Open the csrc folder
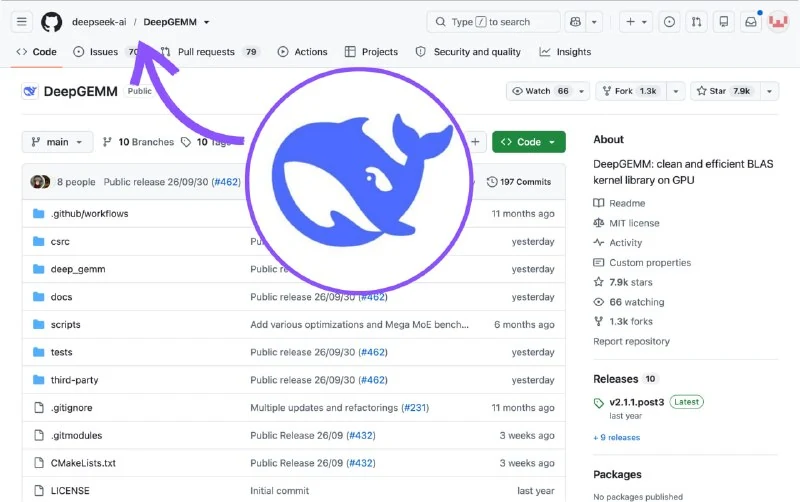The height and width of the screenshot is (502, 800). [x=60, y=241]
